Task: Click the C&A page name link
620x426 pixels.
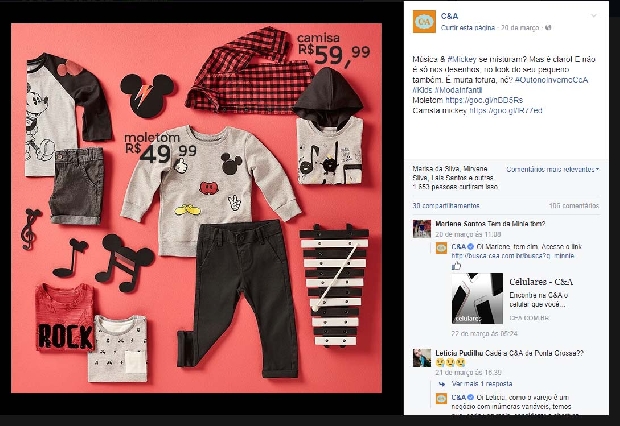Action: click(x=449, y=16)
